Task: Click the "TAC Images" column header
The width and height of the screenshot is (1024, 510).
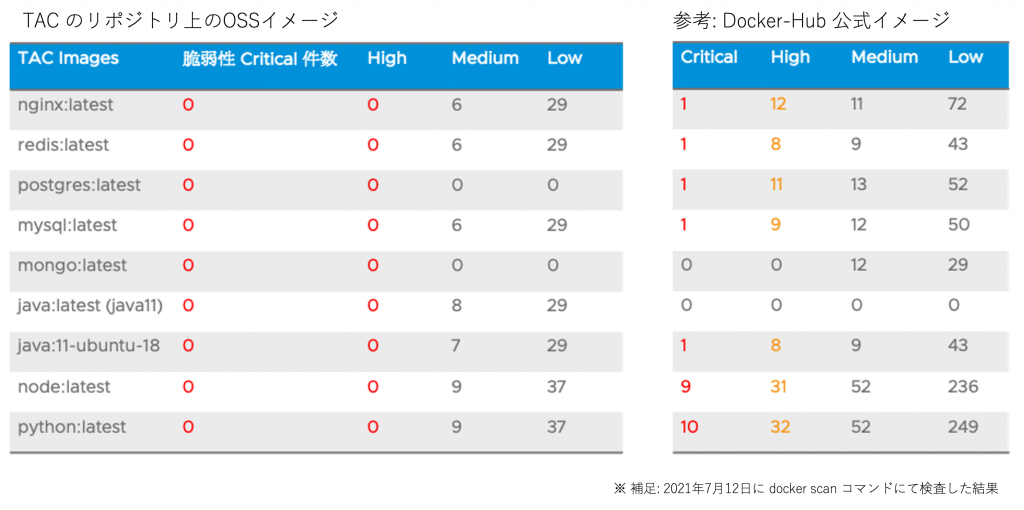Action: [68, 58]
